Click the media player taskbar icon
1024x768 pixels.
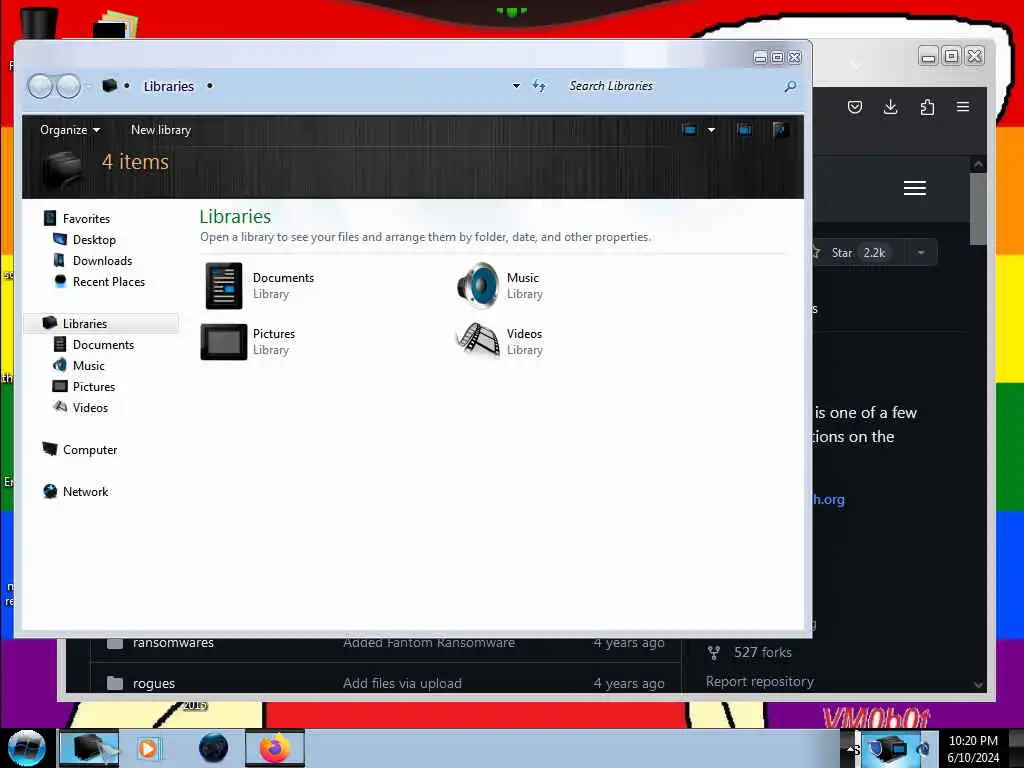(148, 748)
